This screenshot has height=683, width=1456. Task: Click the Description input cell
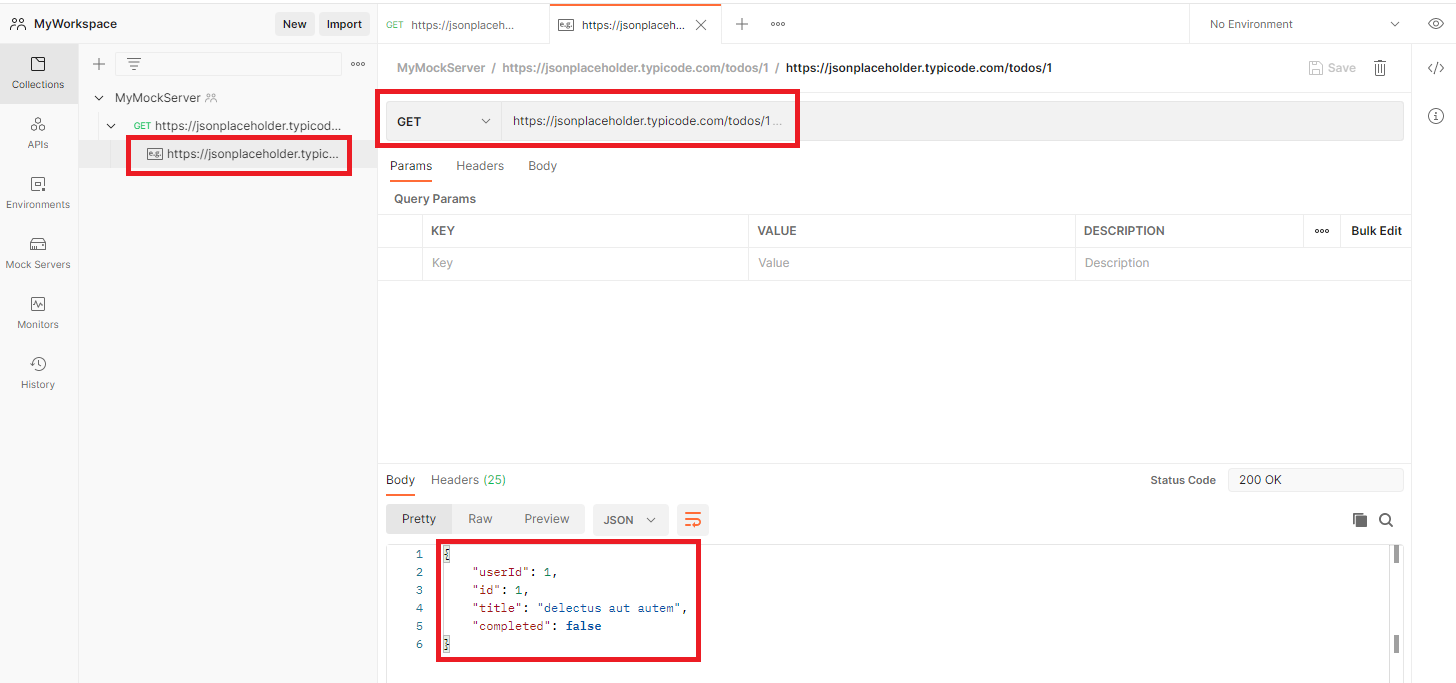(x=1243, y=263)
